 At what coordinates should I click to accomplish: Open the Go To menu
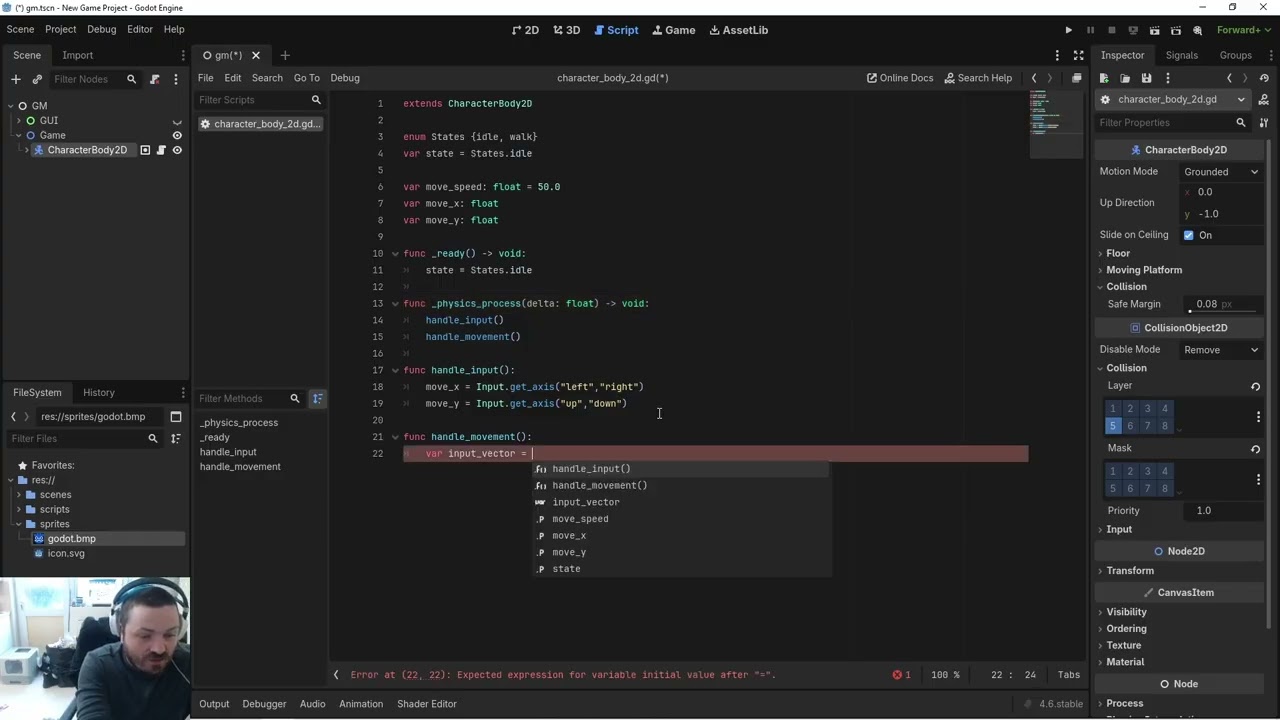(306, 78)
